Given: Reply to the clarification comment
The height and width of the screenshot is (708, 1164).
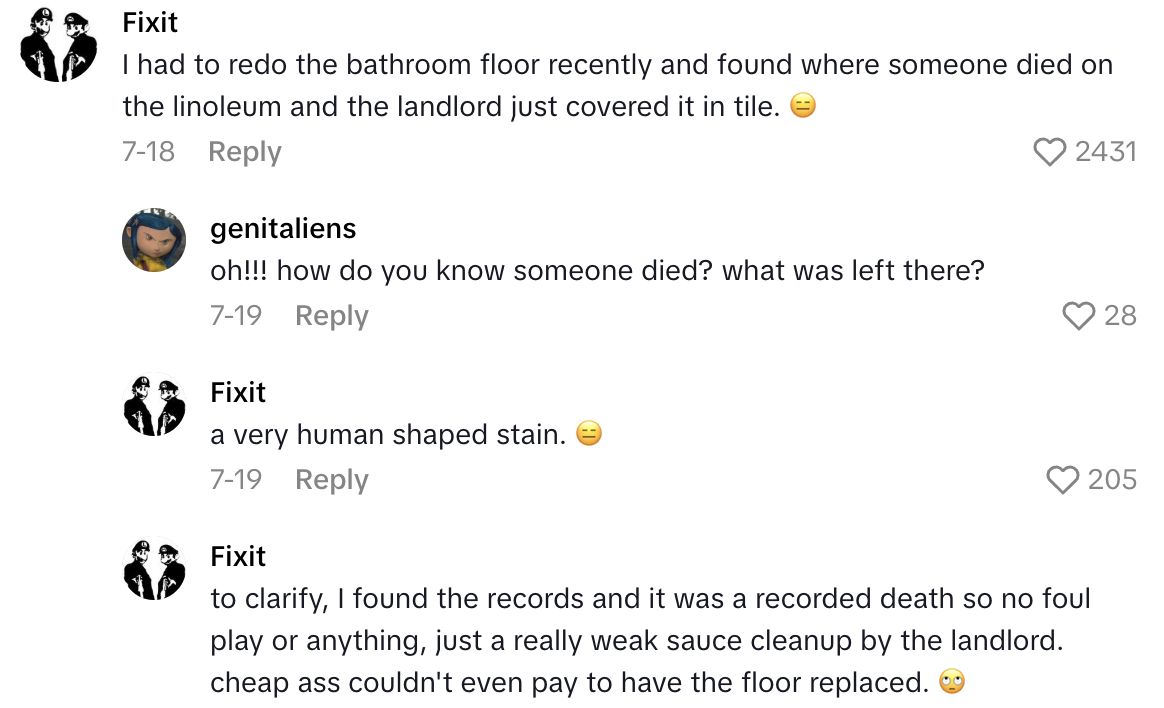Looking at the screenshot, I should click(330, 704).
